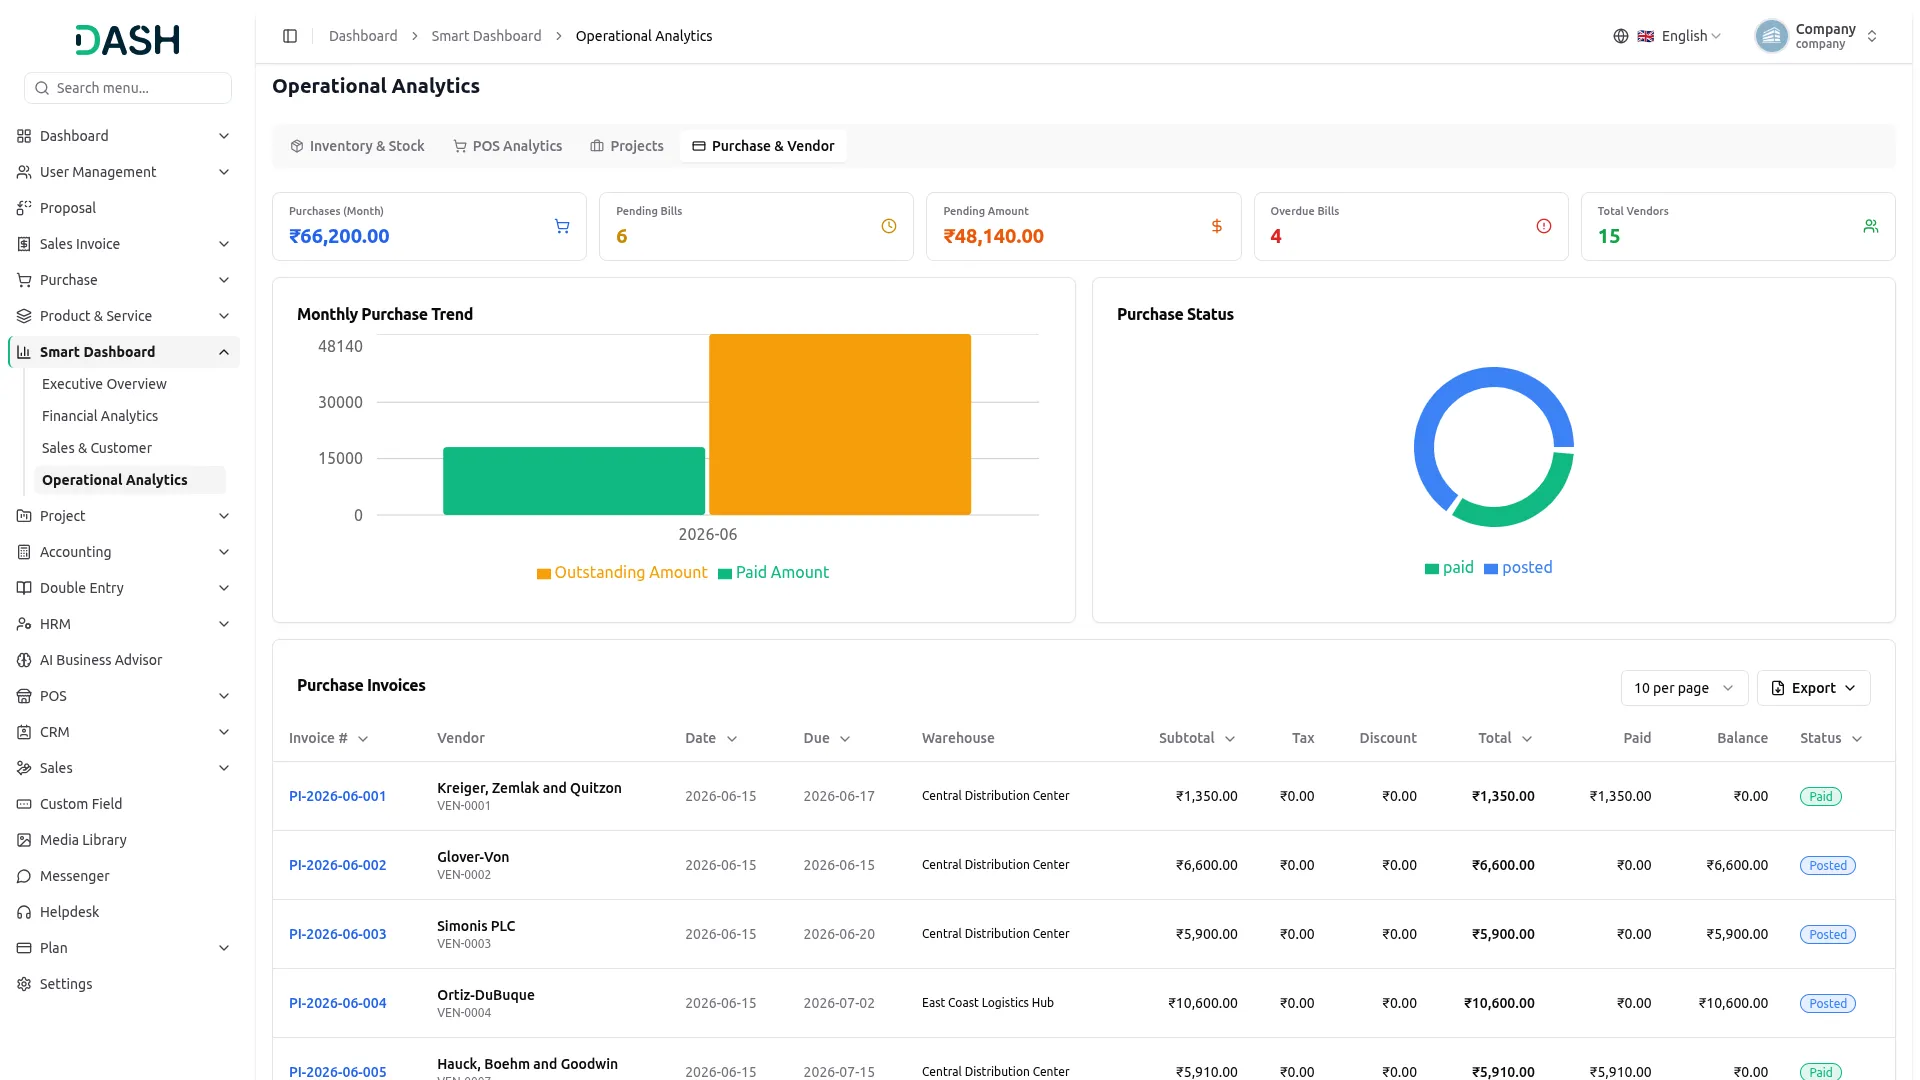This screenshot has width=1920, height=1080.
Task: Click the AI Business Advisor brain icon
Action: coord(24,660)
